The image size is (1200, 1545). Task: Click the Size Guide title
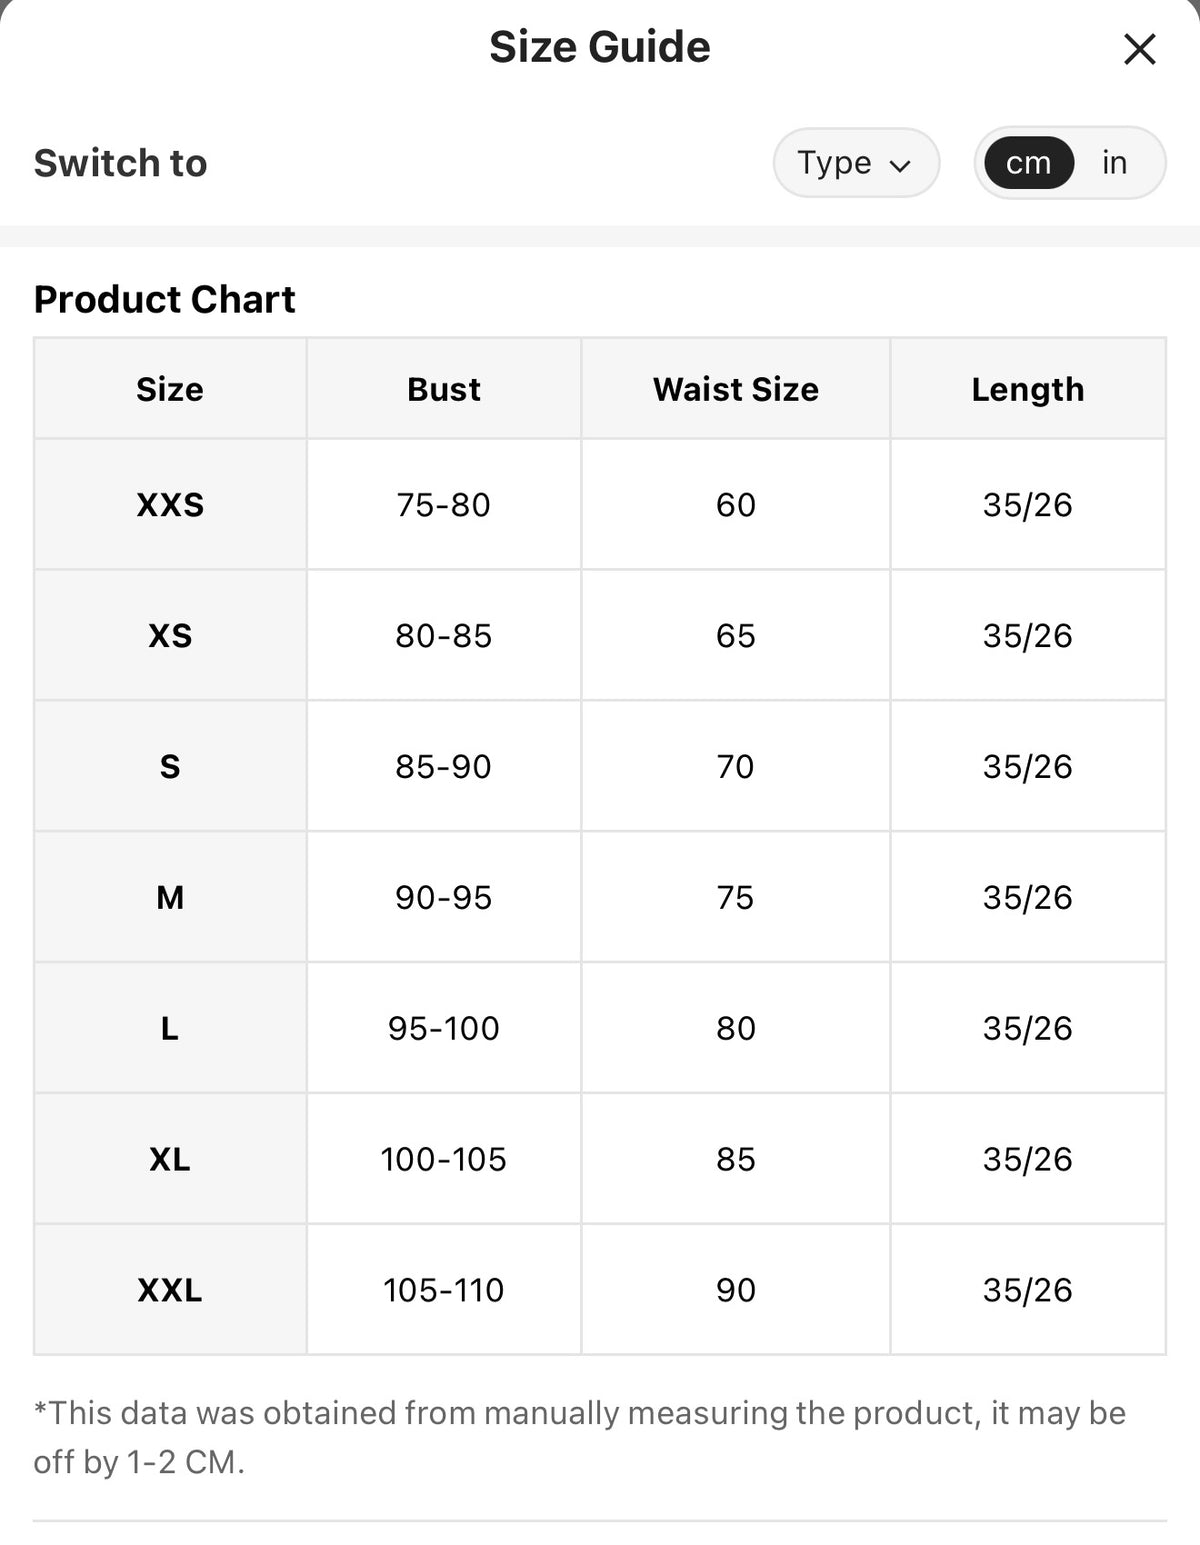click(600, 47)
